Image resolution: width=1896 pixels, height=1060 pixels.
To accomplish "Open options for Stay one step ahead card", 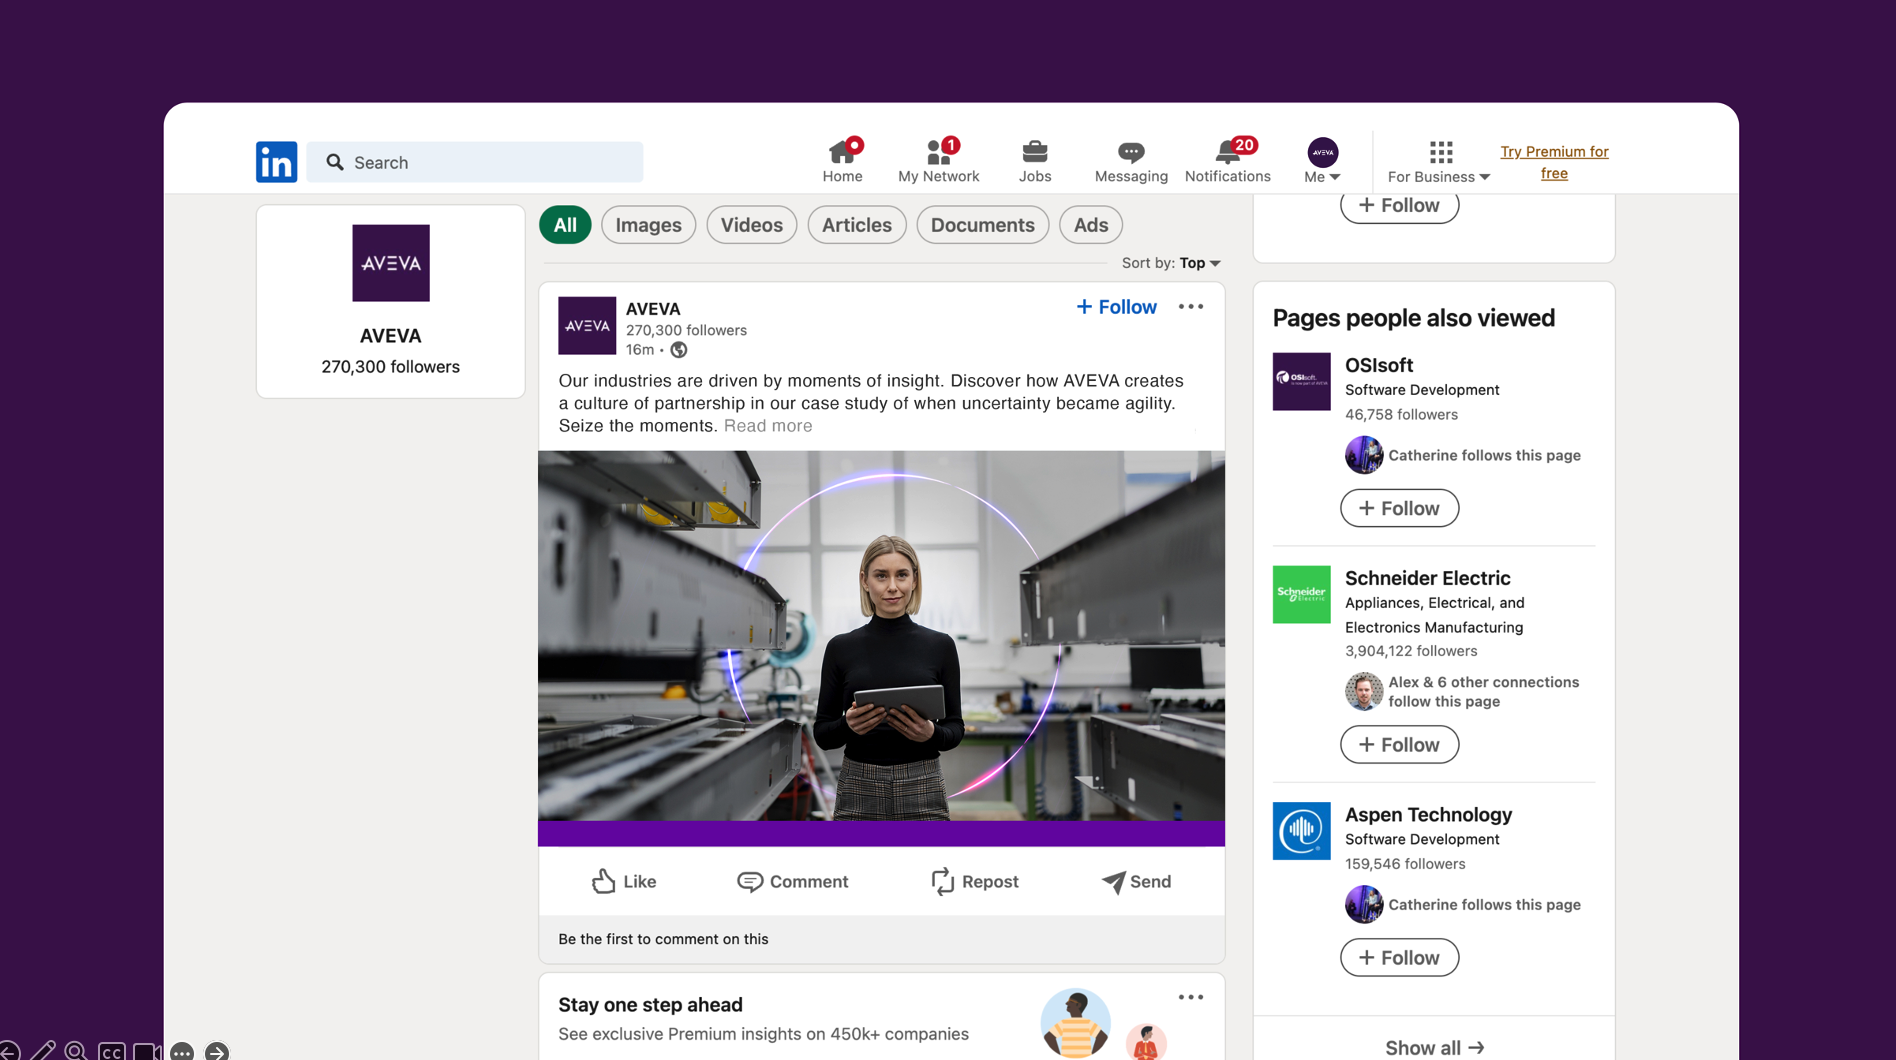I will (x=1190, y=998).
